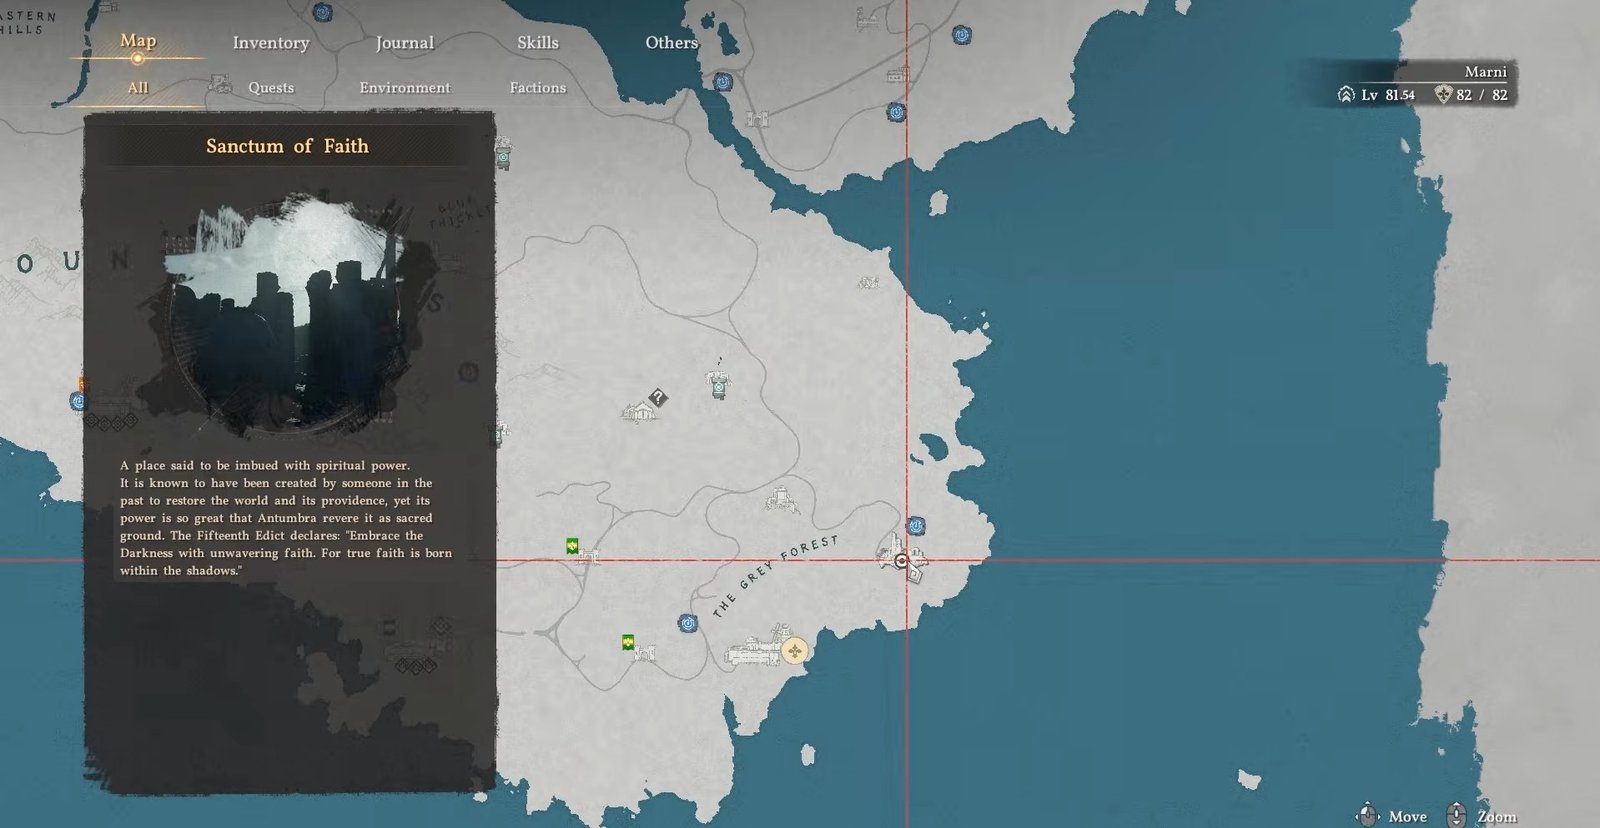Image resolution: width=1600 pixels, height=828 pixels.
Task: Select the blue waypoint just above the red target
Action: pyautogui.click(x=915, y=526)
